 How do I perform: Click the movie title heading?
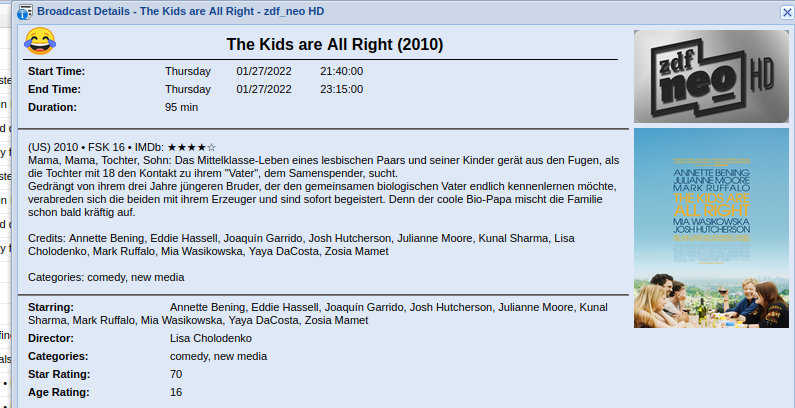tap(335, 45)
